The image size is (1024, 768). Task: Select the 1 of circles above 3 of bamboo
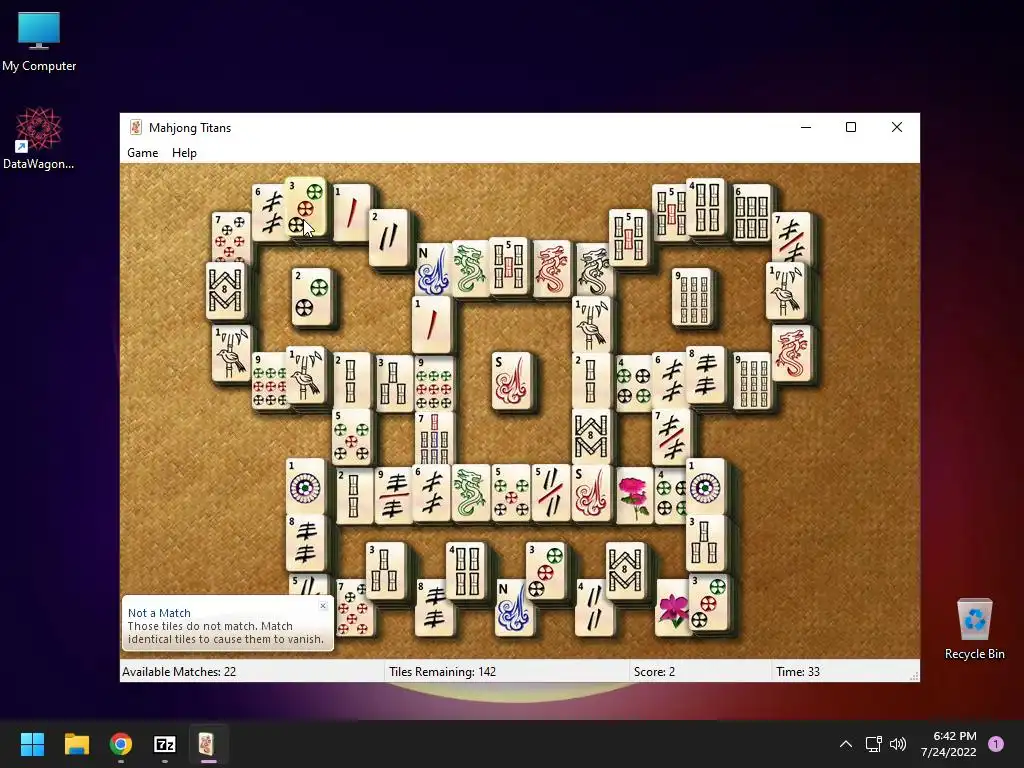(705, 487)
